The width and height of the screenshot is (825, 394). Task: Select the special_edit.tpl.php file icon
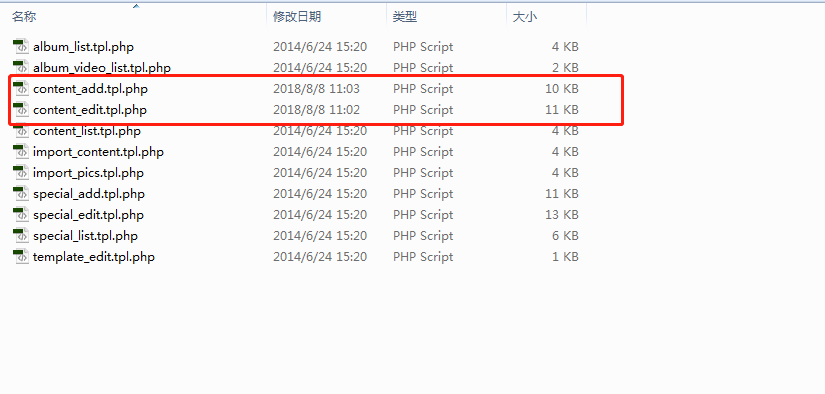[x=21, y=215]
